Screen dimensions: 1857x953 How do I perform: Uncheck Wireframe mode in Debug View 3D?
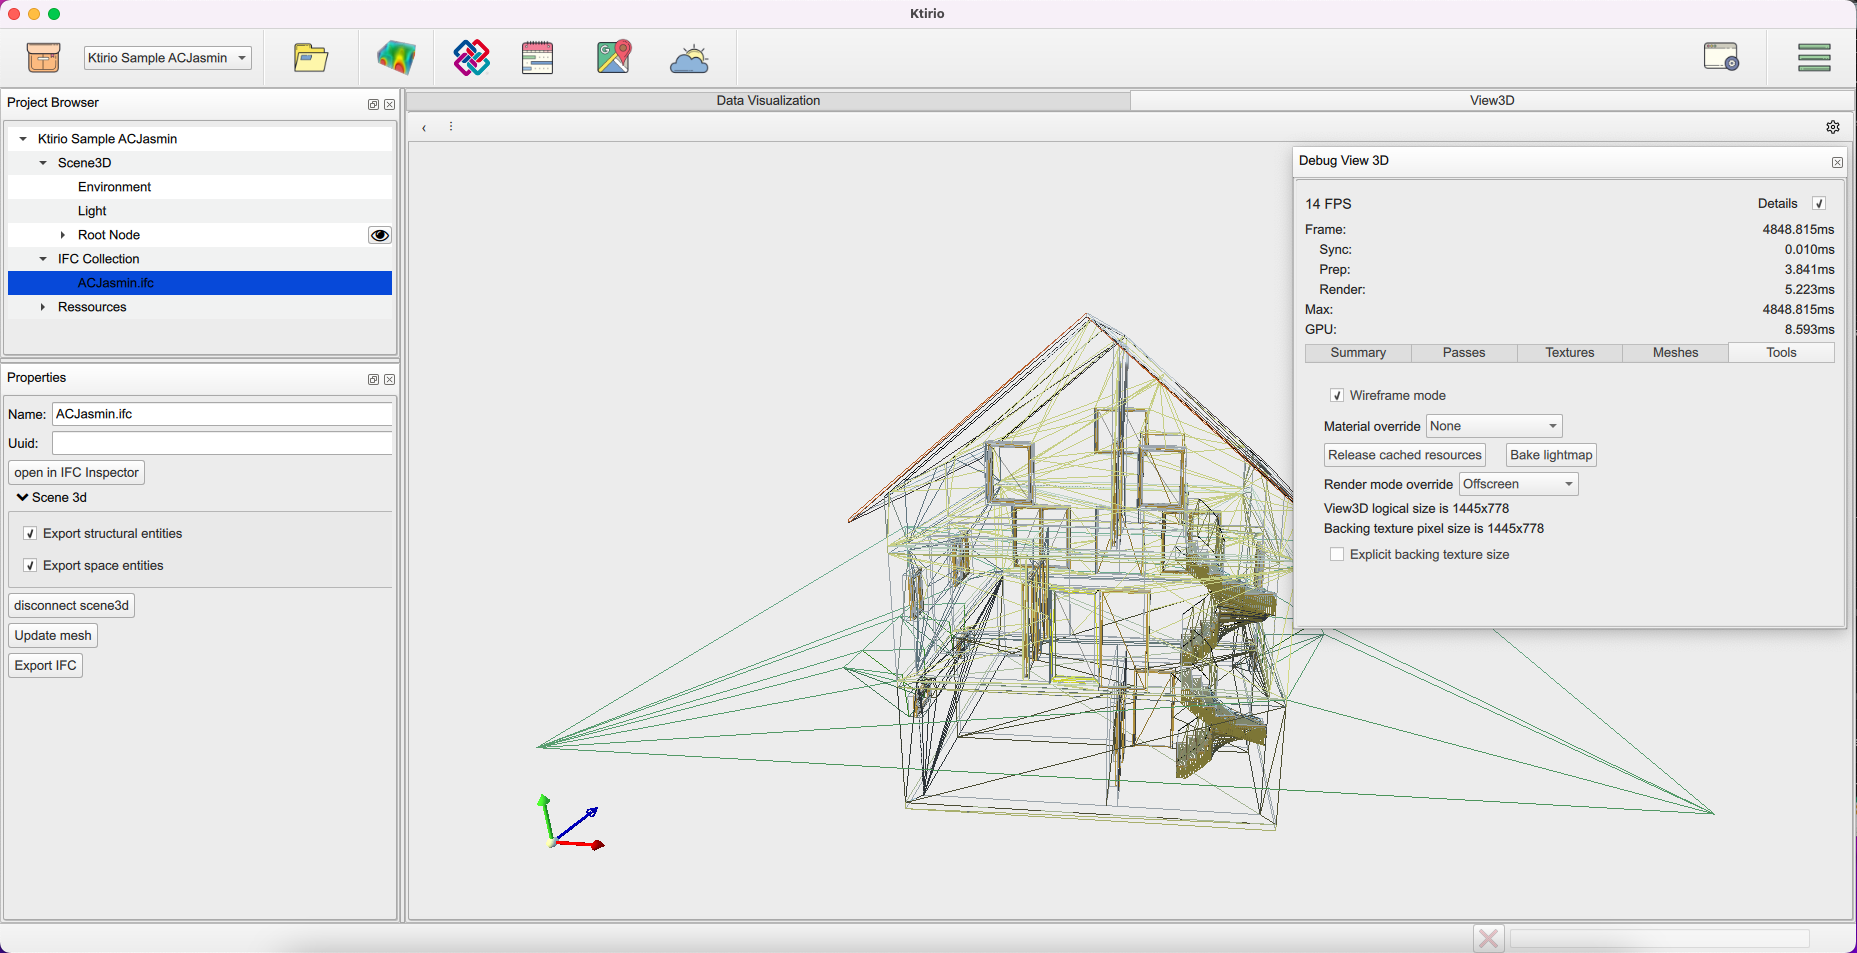coord(1337,395)
